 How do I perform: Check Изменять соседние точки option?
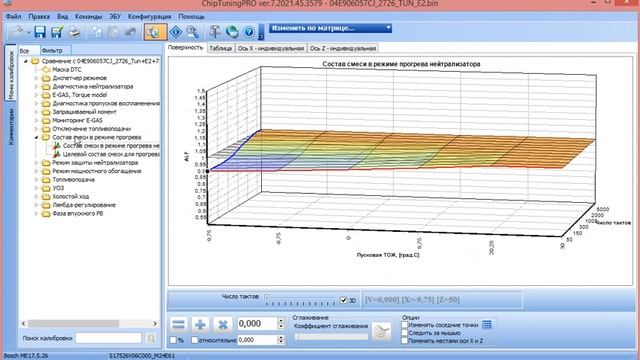tap(404, 325)
